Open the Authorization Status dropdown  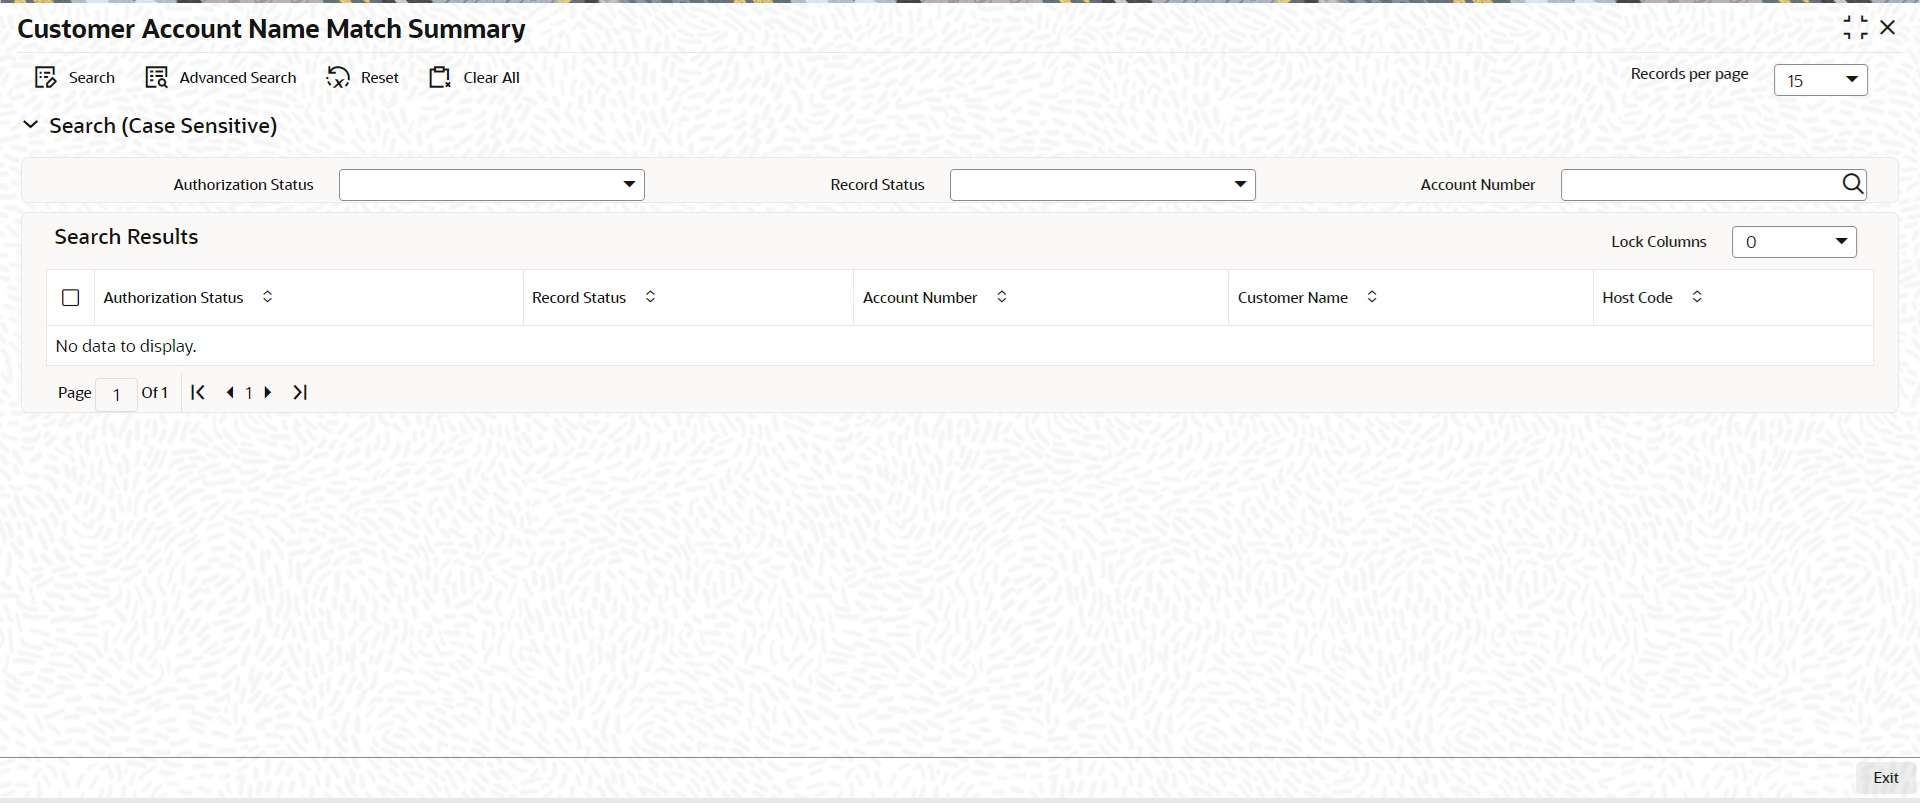(x=492, y=185)
